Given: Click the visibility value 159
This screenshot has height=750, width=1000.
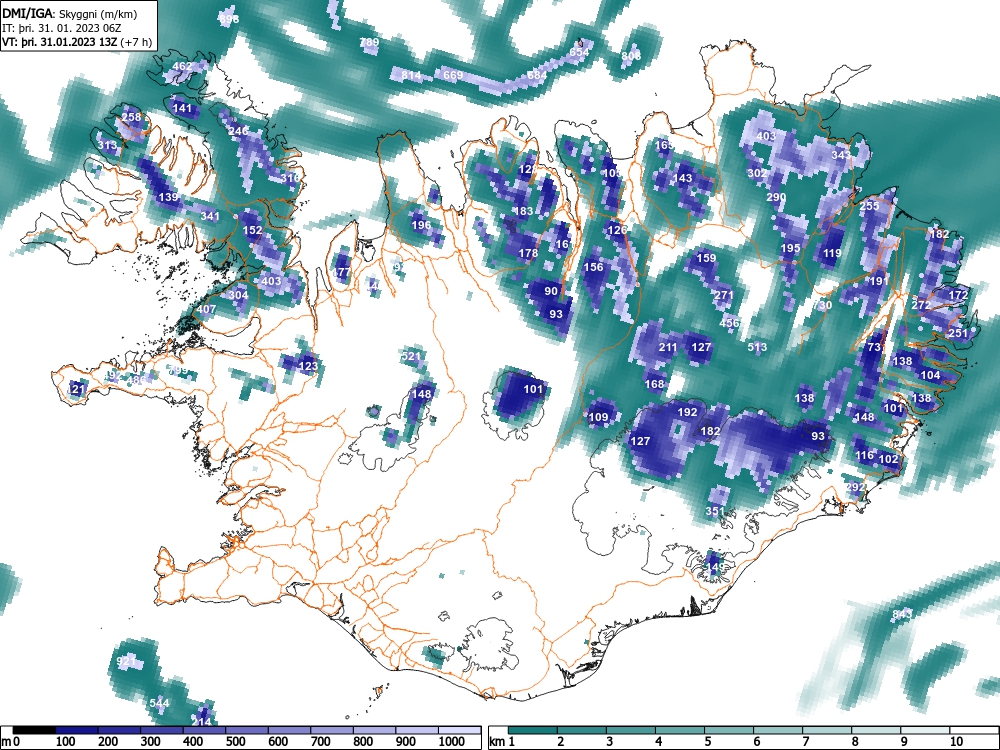Looking at the screenshot, I should [706, 258].
